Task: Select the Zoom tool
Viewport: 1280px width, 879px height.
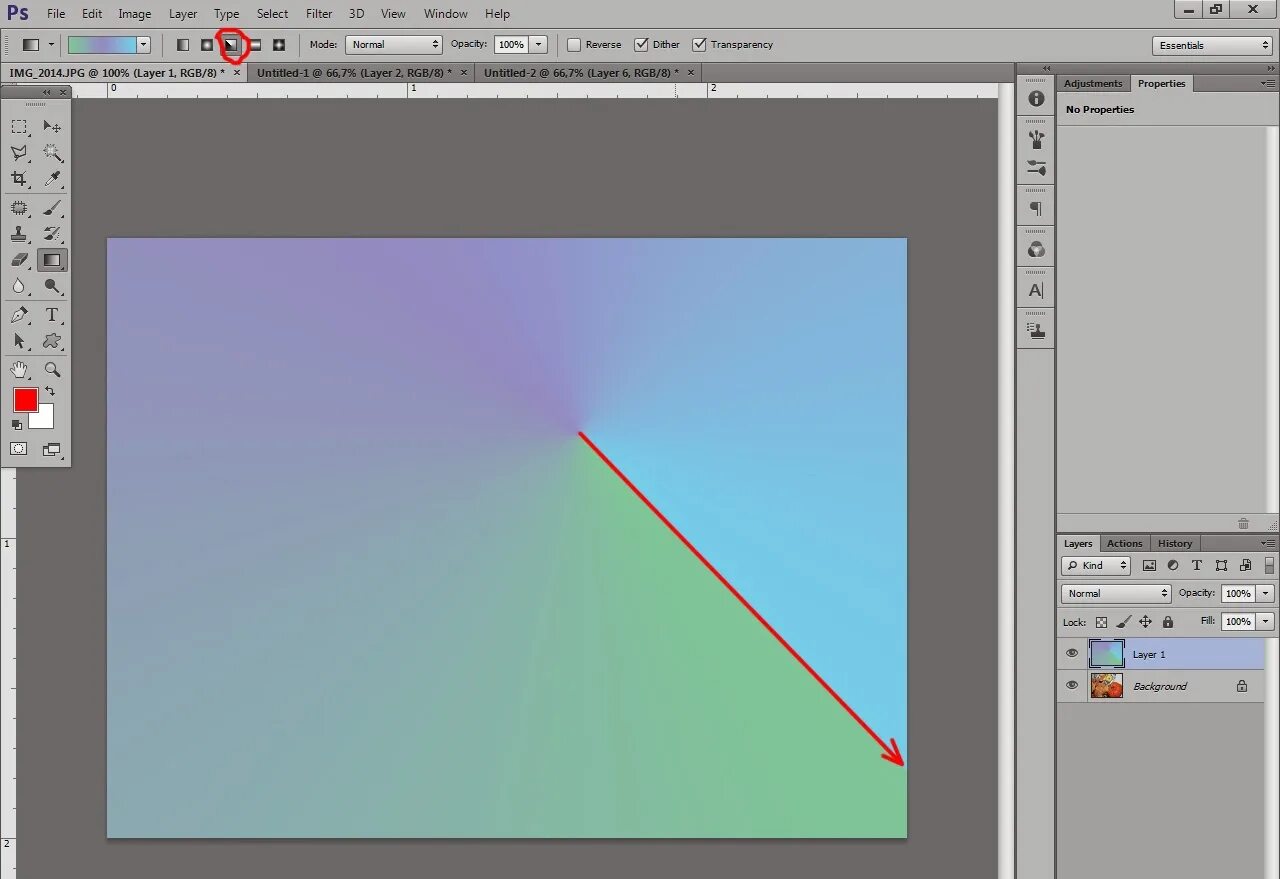Action: 52,370
